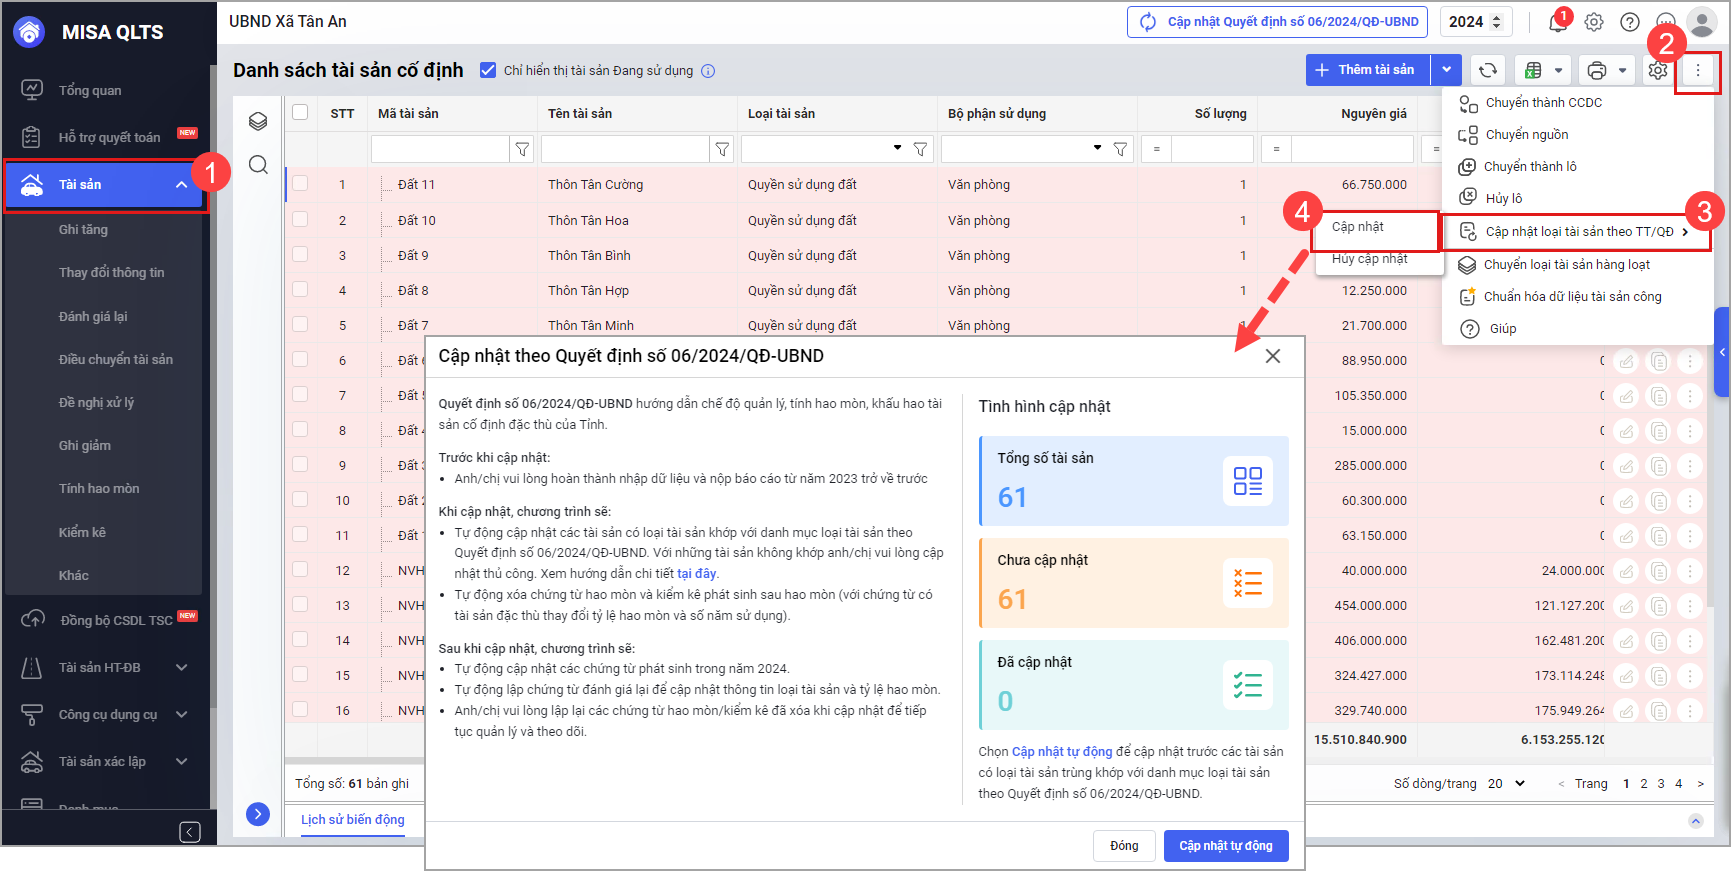
Task: Click the filter funnel for Loại tài sản
Action: tap(921, 149)
